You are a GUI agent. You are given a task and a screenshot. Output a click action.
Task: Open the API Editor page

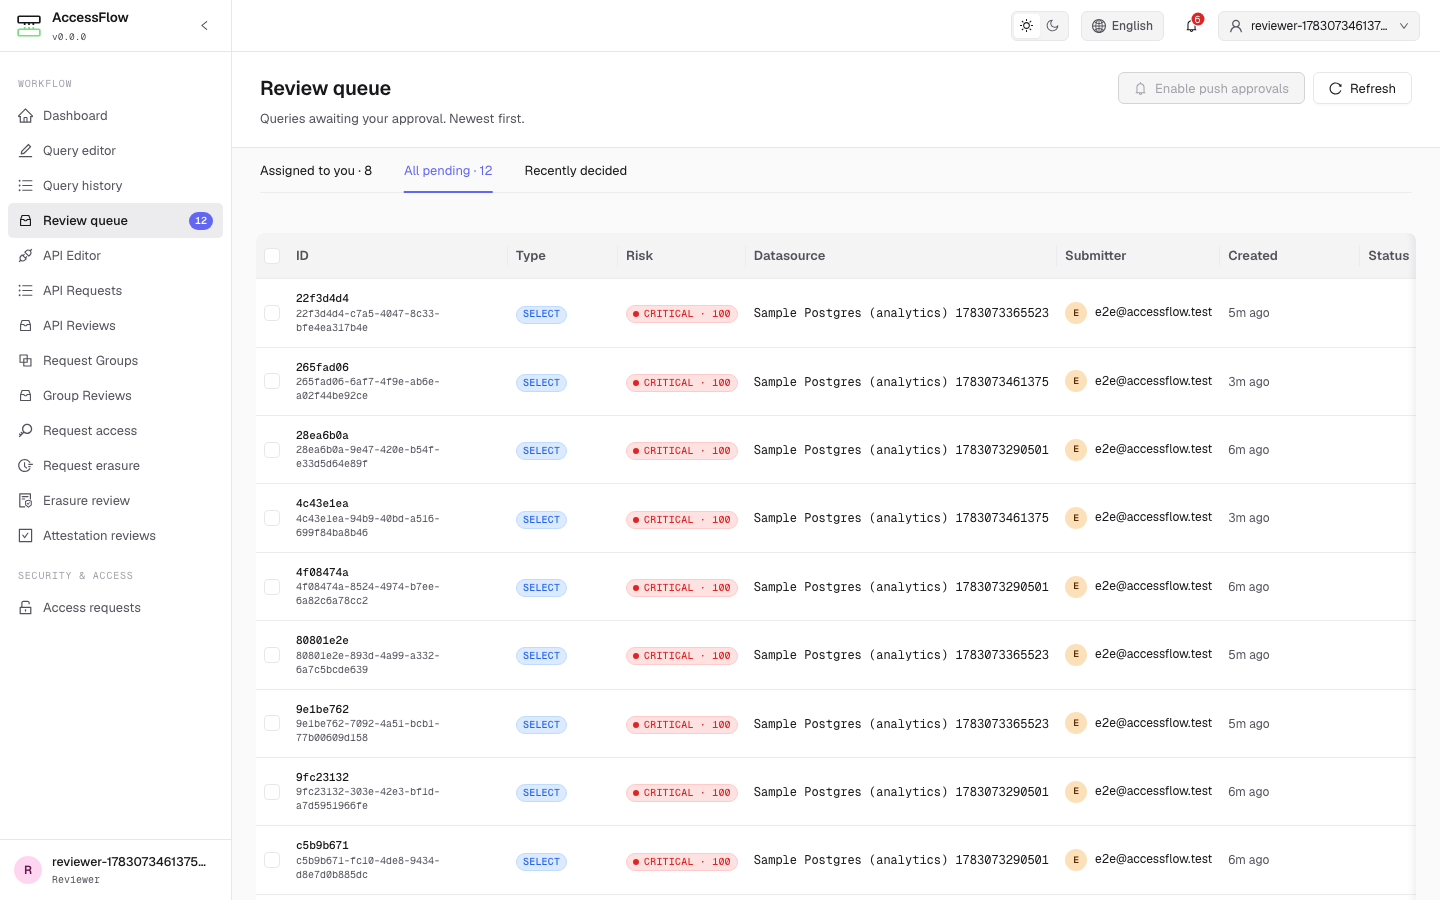tap(115, 256)
